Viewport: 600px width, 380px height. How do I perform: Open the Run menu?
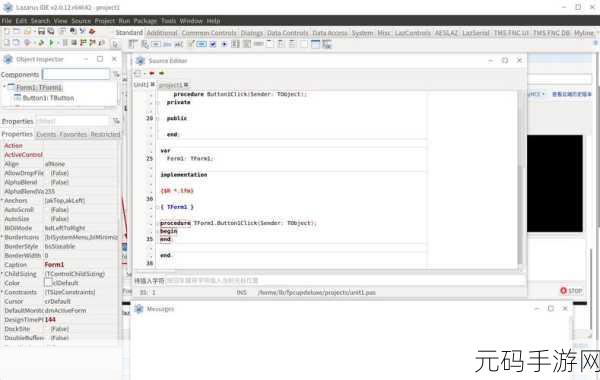pos(124,21)
